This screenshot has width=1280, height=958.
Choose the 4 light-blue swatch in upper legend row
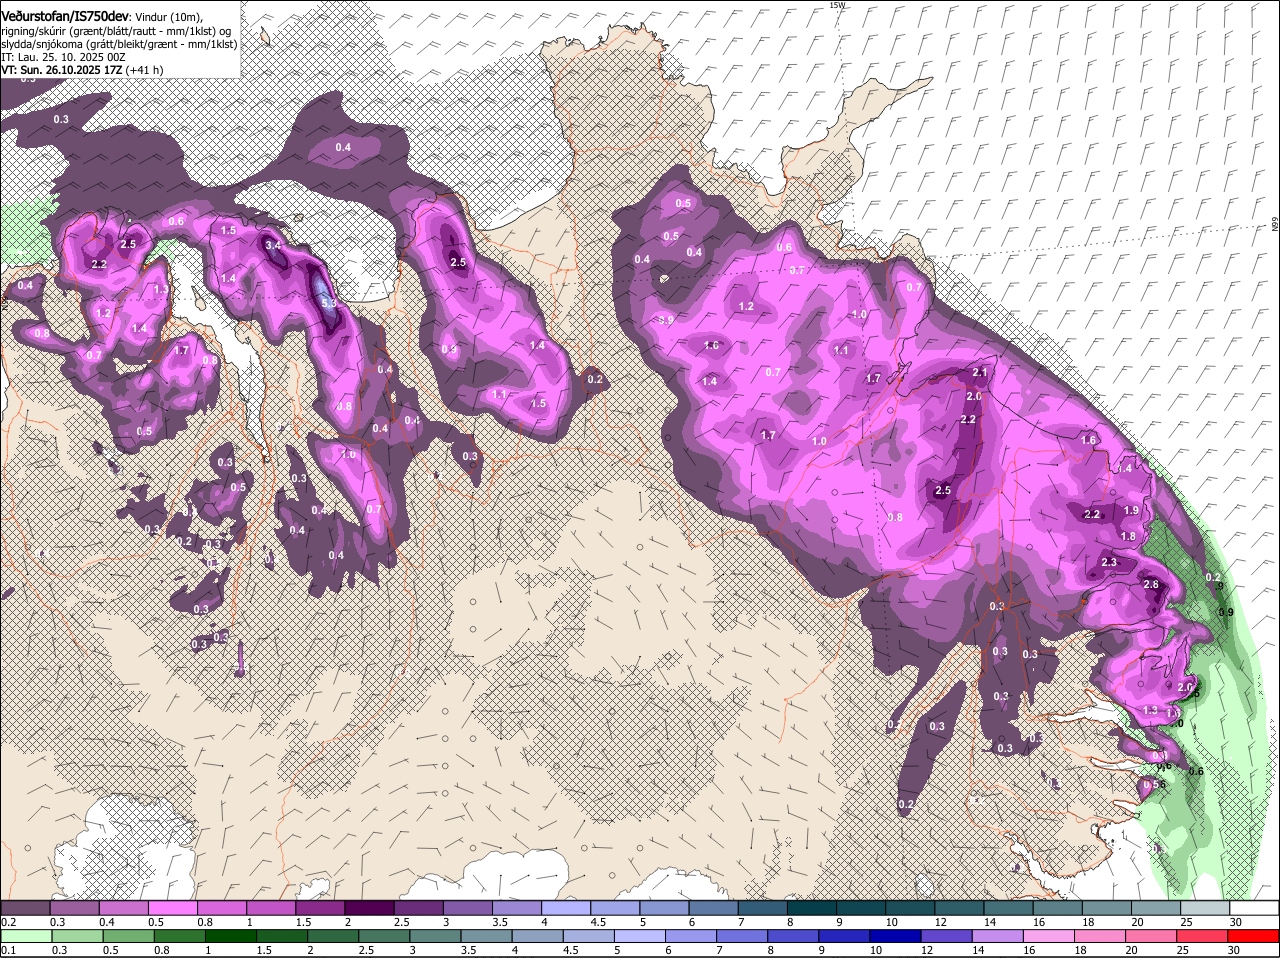click(x=566, y=908)
